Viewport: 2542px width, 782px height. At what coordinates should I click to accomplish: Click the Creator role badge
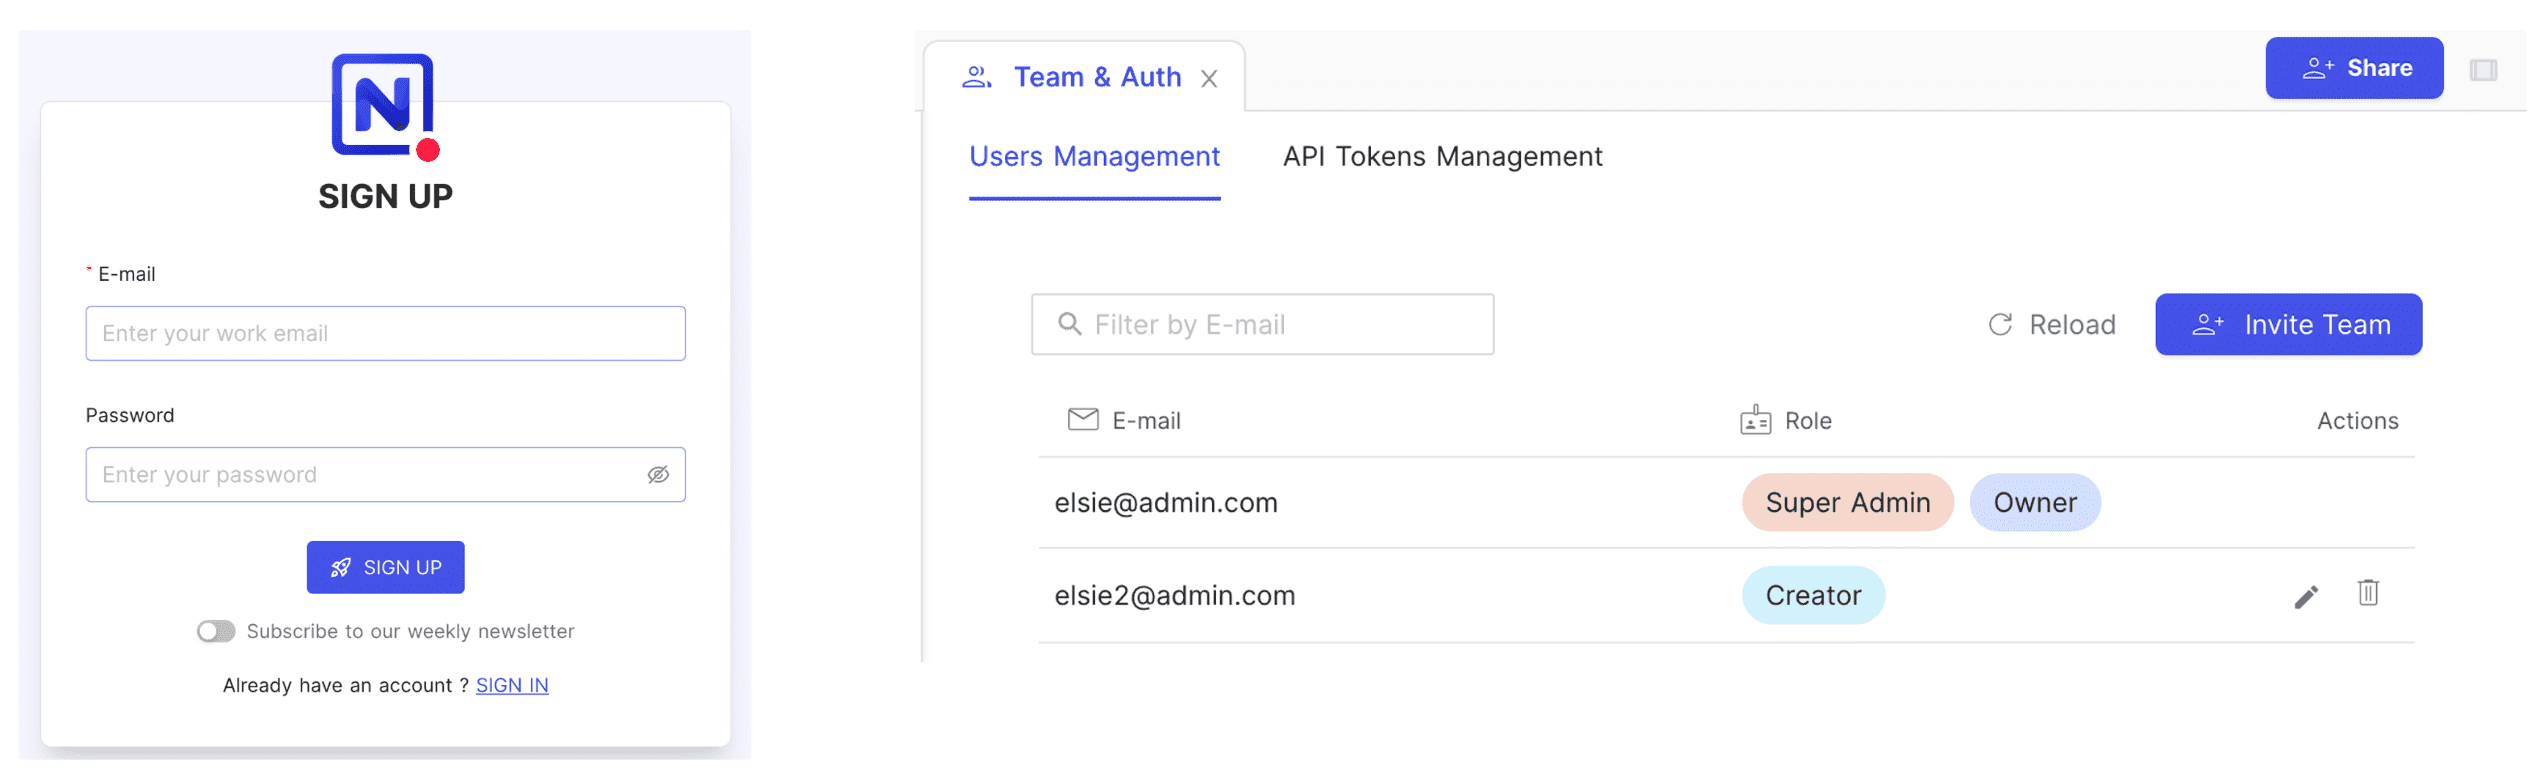[x=1812, y=596]
